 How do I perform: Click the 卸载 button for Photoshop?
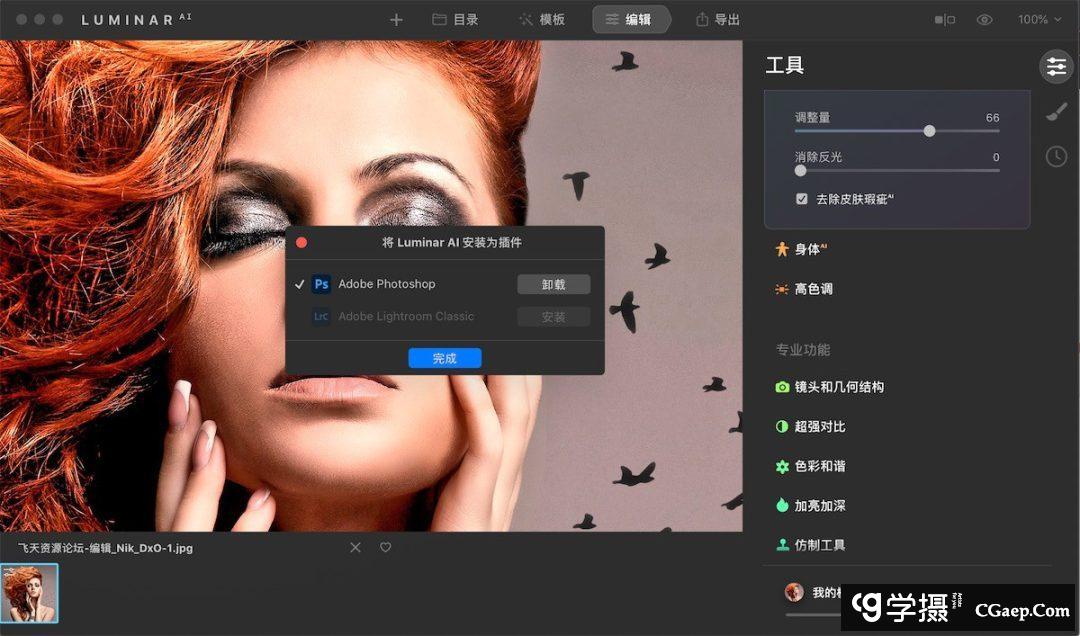coord(553,285)
